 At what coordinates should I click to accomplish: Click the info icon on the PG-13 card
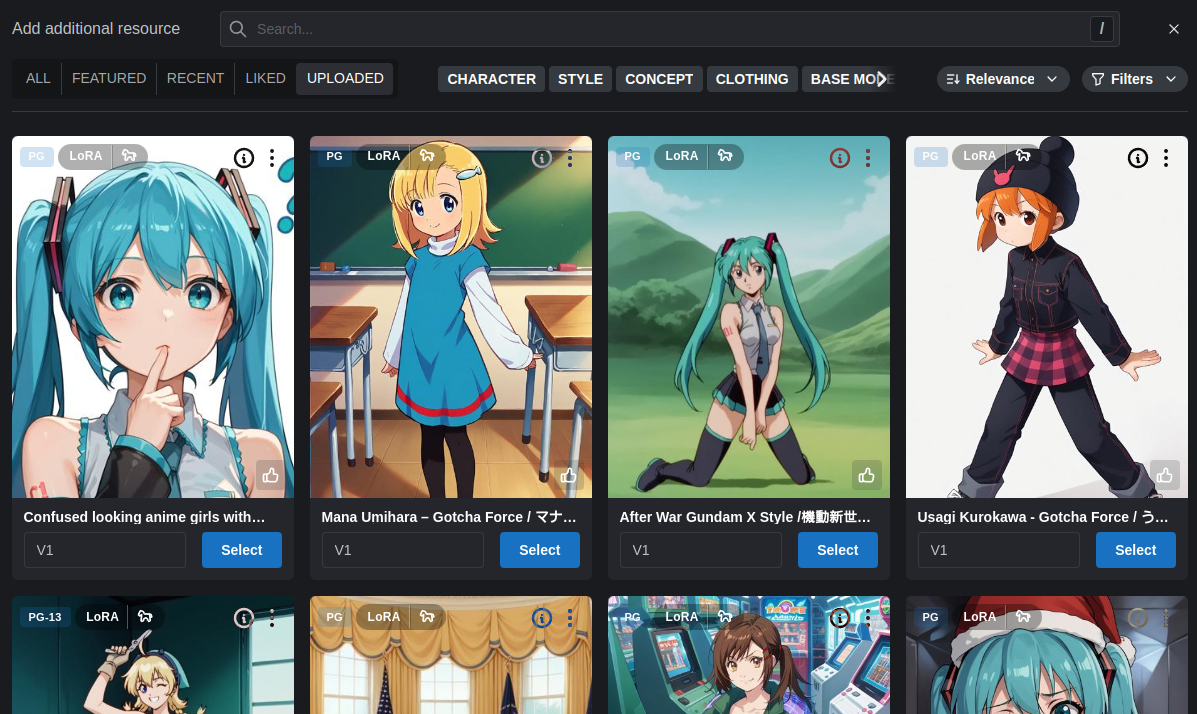(x=244, y=618)
